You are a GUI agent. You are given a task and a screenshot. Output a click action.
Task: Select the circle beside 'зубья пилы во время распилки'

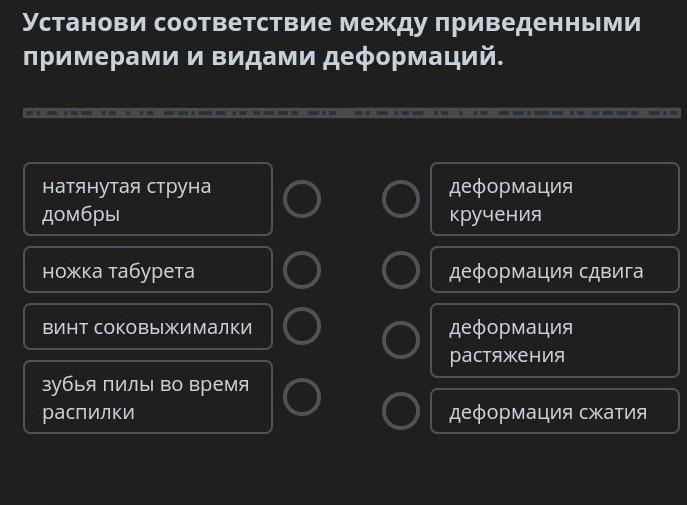pyautogui.click(x=302, y=397)
